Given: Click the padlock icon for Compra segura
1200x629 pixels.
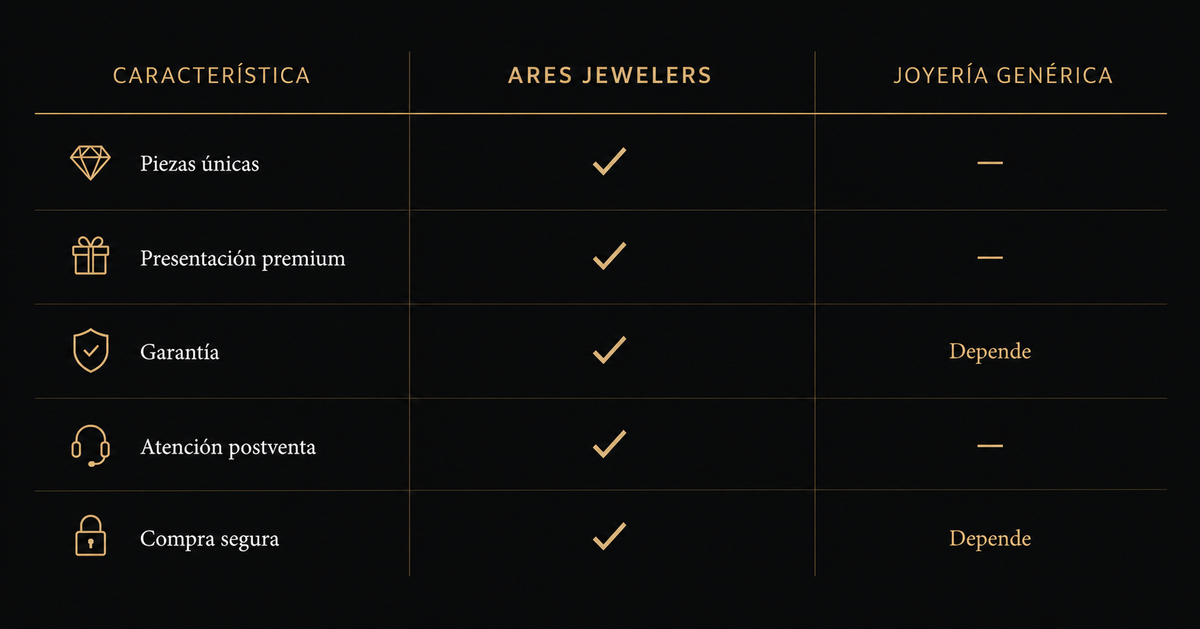Looking at the screenshot, I should click(90, 537).
